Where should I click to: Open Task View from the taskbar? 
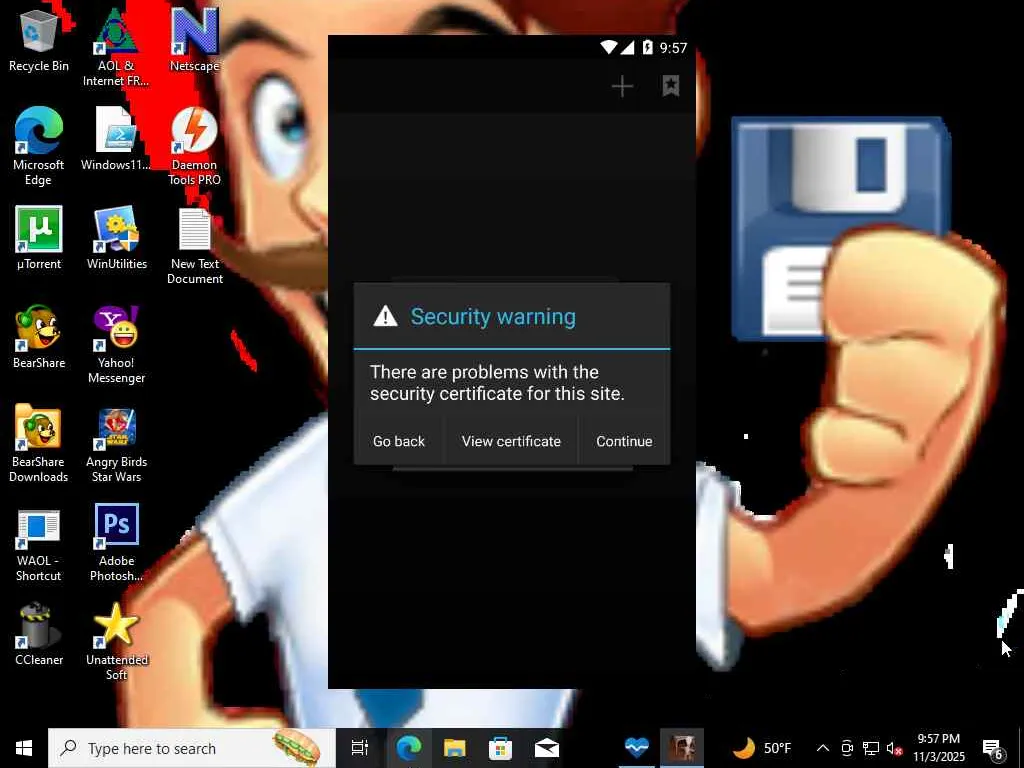pyautogui.click(x=360, y=748)
